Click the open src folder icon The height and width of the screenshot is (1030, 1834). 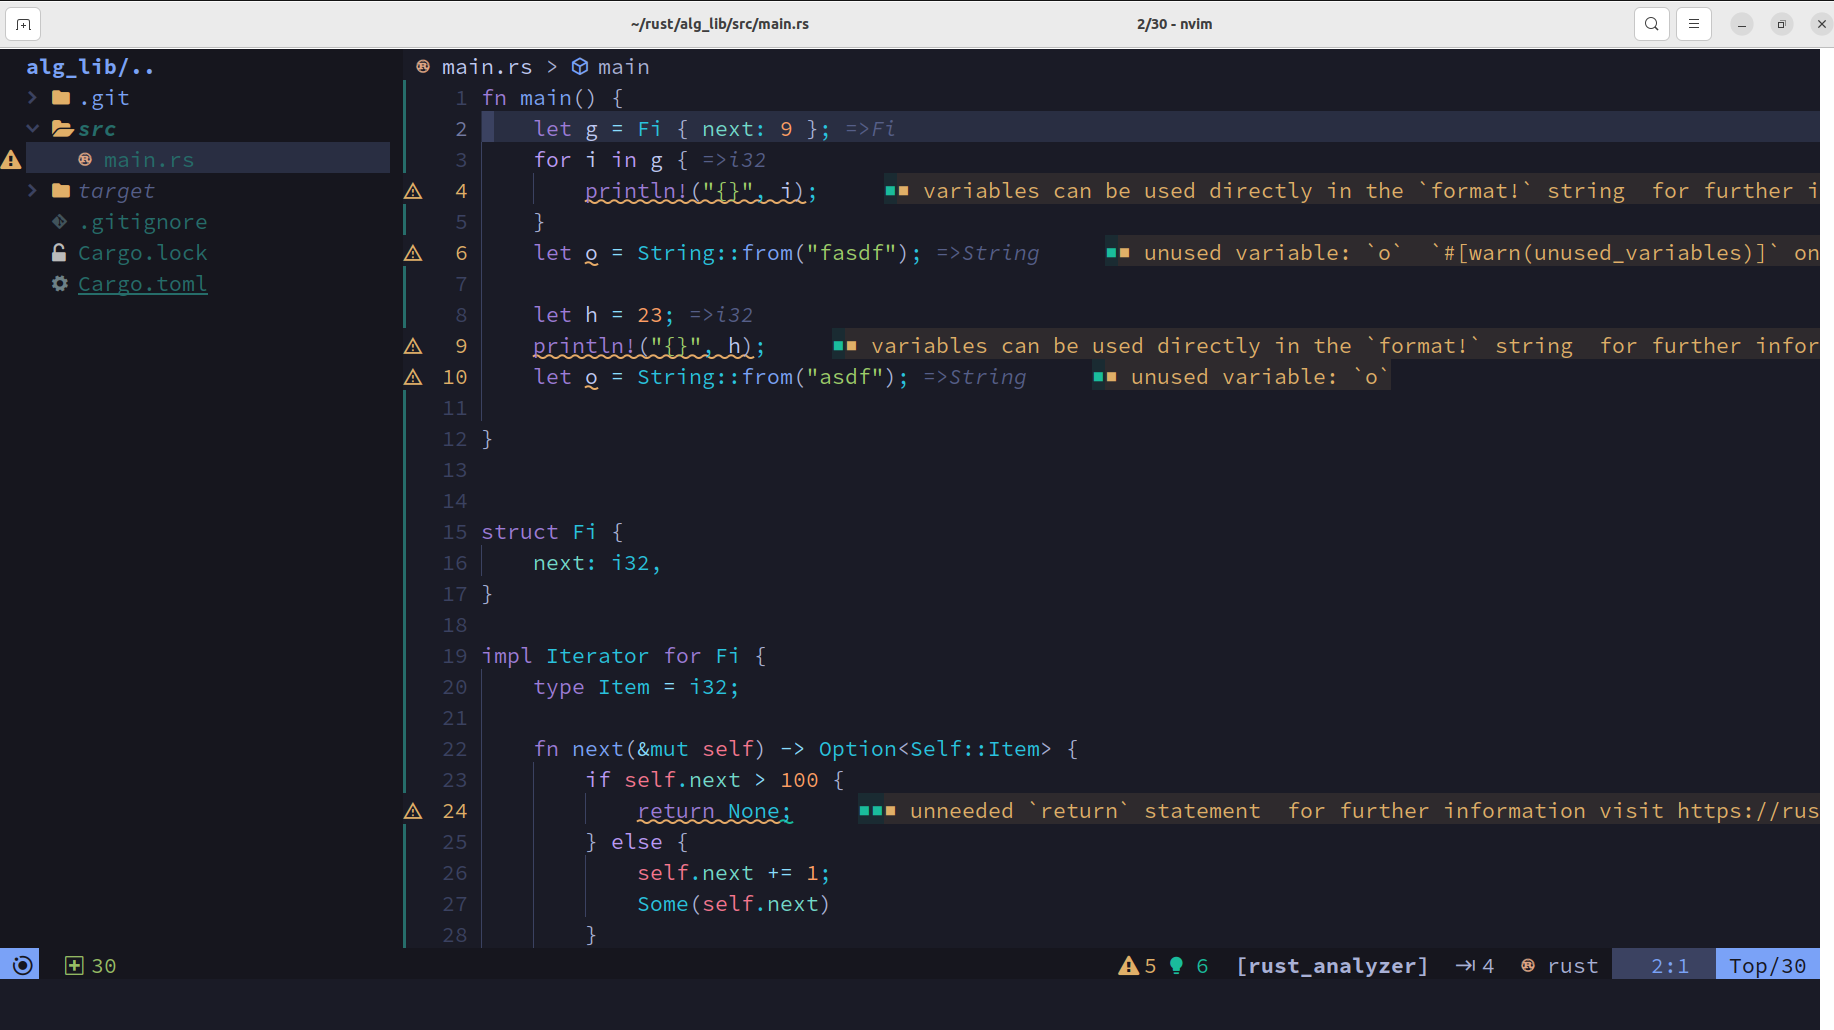coord(63,129)
